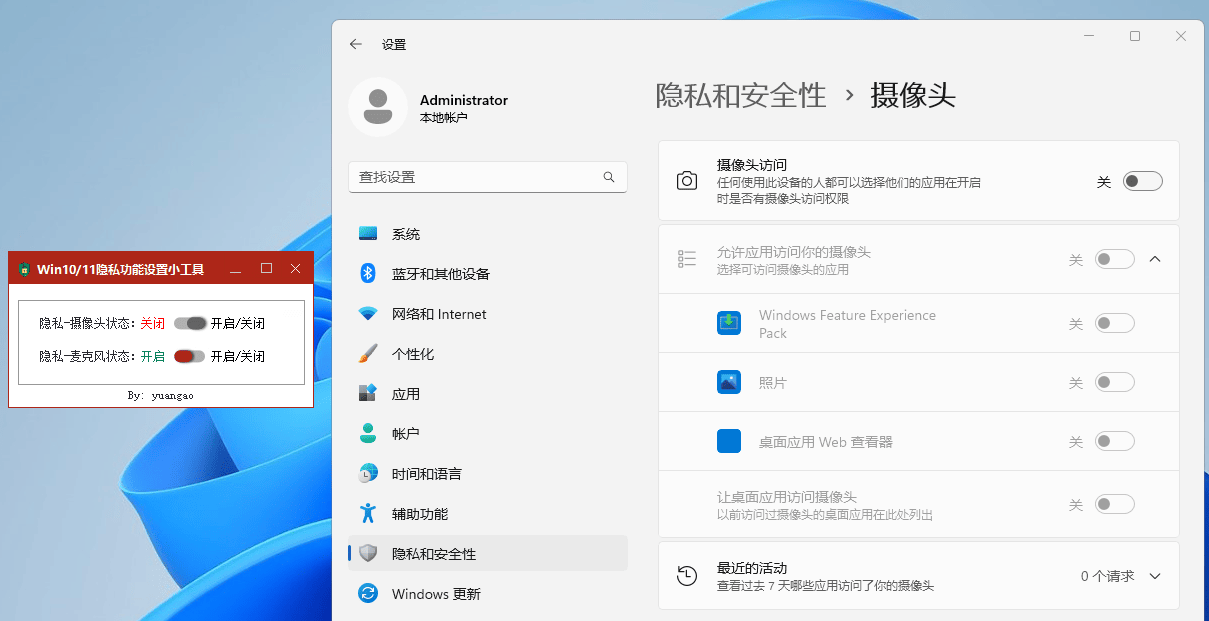Slide the 隐私-摄像头状态 switch
The image size is (1209, 621).
[x=188, y=323]
